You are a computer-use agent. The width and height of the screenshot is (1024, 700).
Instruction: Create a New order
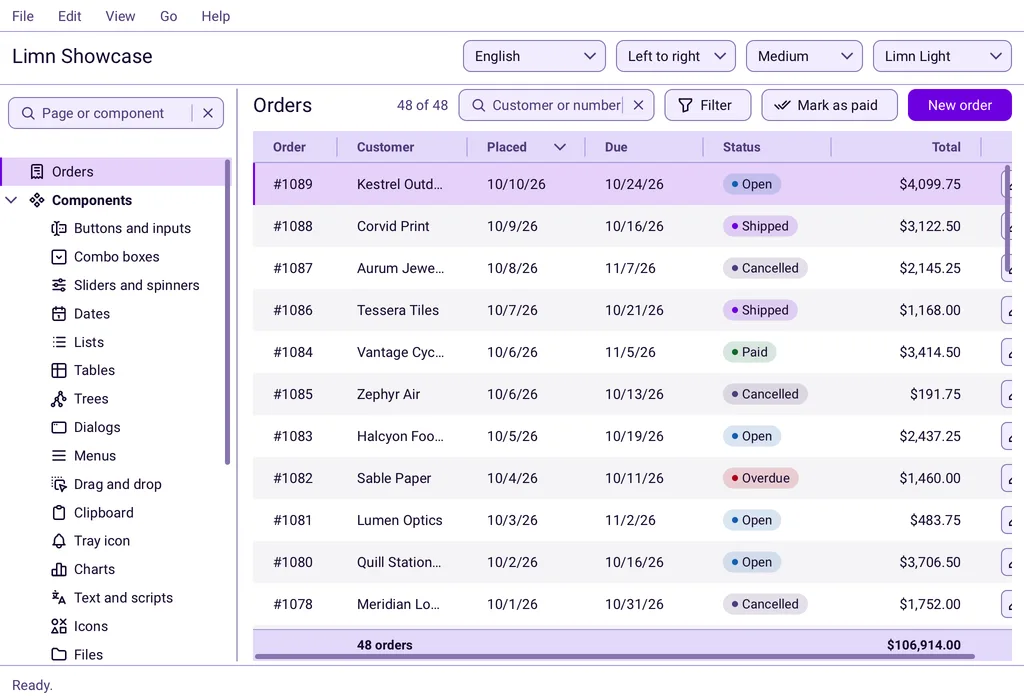[960, 105]
